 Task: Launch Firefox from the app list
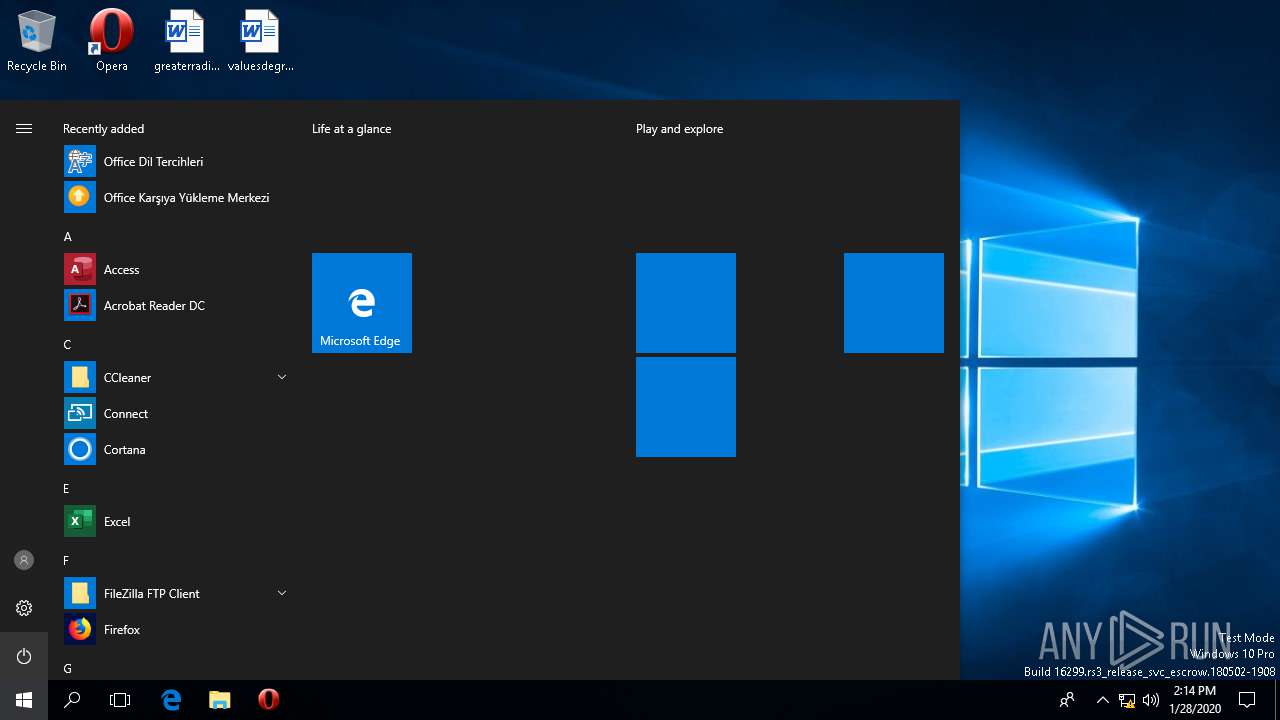(80, 630)
